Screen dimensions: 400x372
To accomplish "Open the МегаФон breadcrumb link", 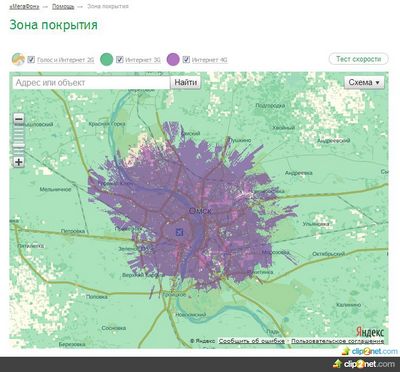I will point(24,7).
